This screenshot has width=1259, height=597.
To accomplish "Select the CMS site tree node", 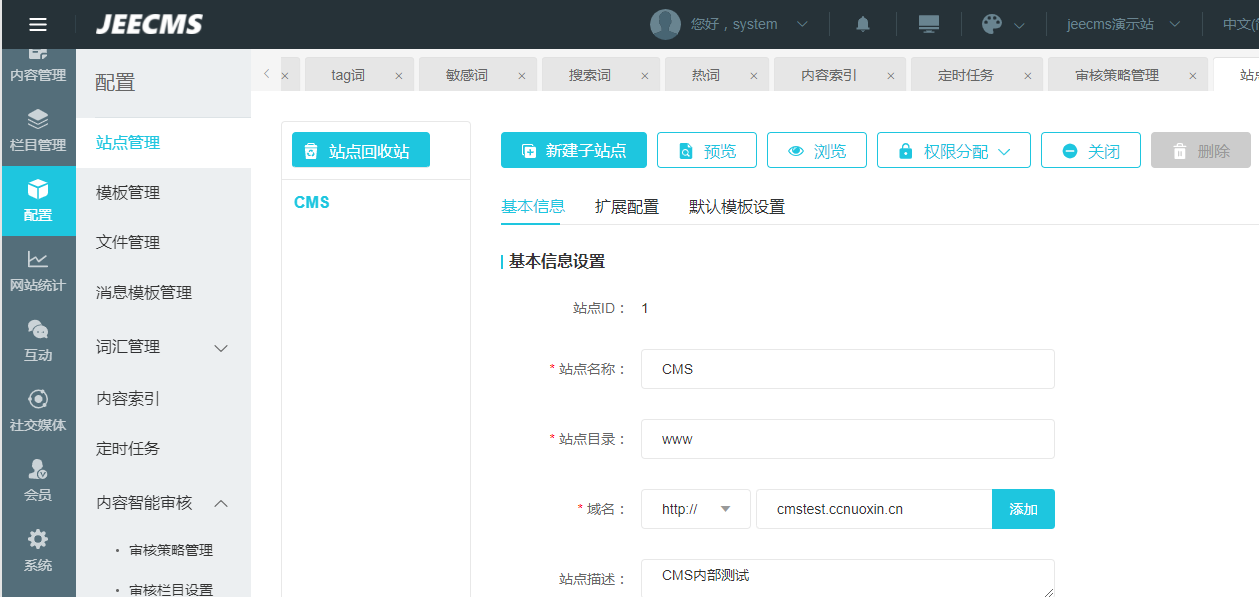I will point(312,203).
